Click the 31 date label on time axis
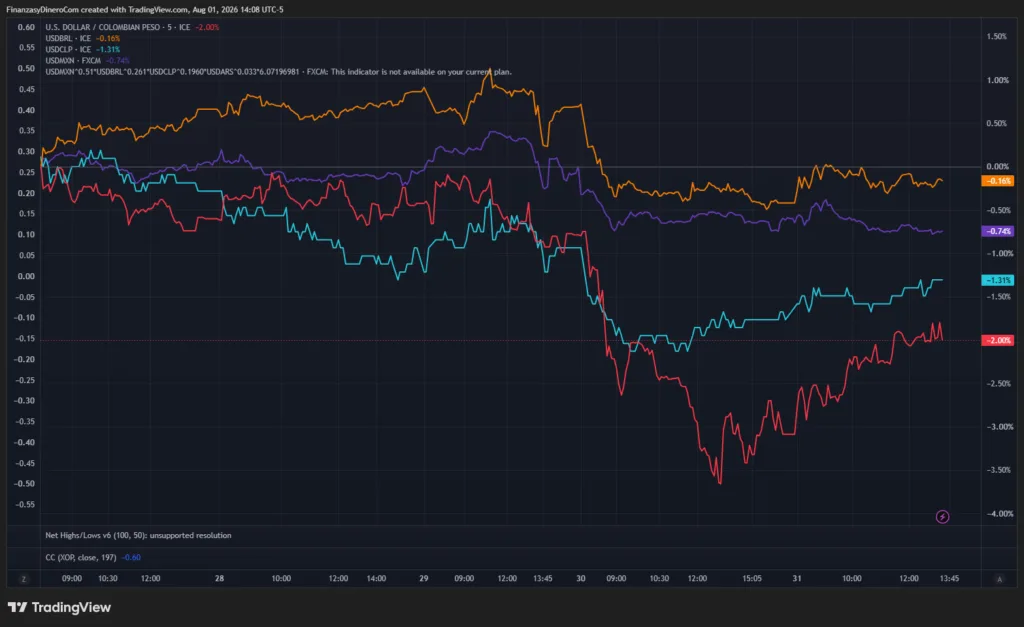1024x627 pixels. [797, 579]
